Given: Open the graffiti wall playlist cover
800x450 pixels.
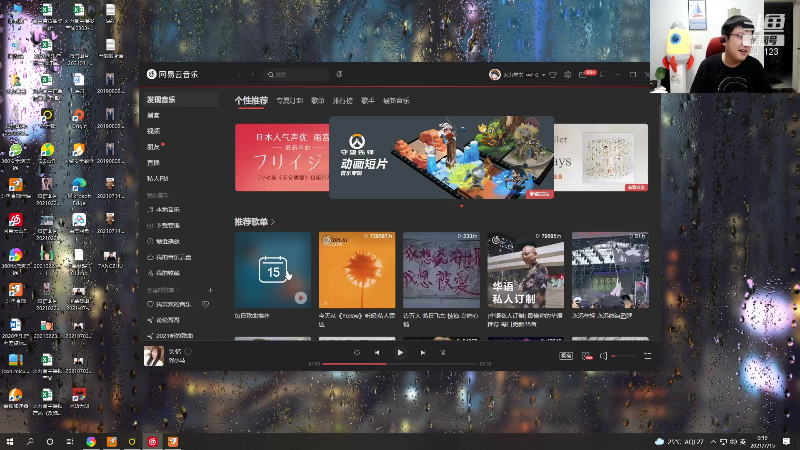Looking at the screenshot, I should tap(441, 270).
